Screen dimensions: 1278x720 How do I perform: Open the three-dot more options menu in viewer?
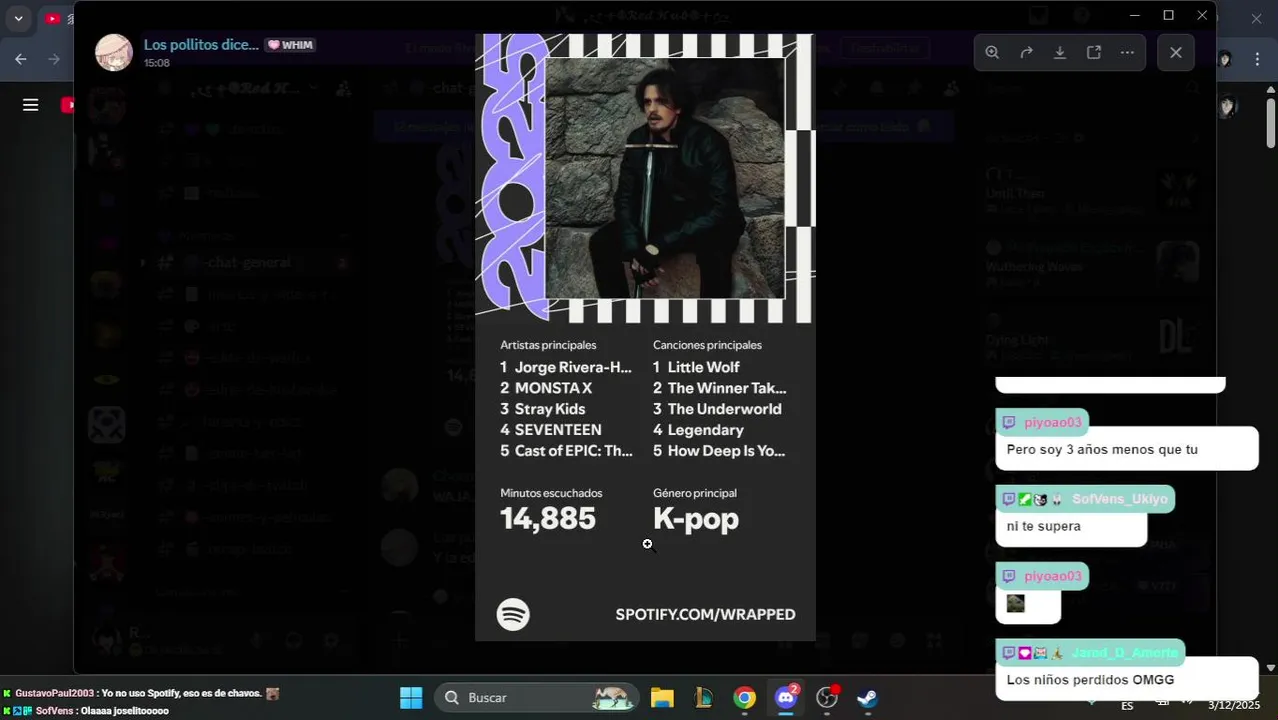[1127, 52]
